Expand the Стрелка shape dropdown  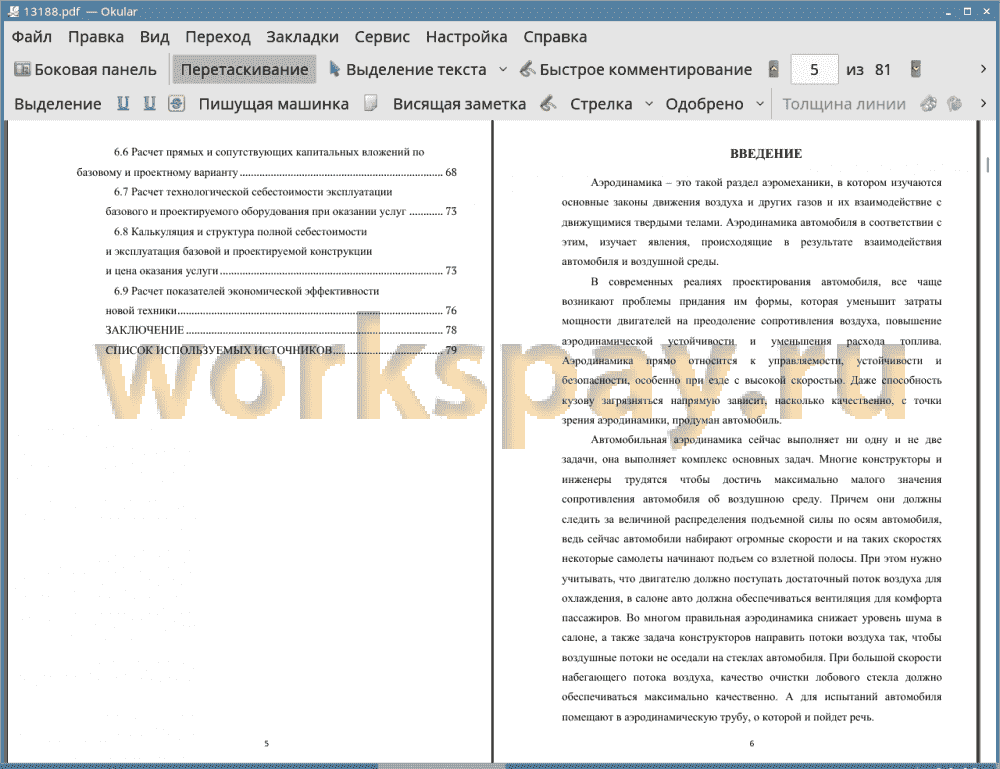point(649,103)
